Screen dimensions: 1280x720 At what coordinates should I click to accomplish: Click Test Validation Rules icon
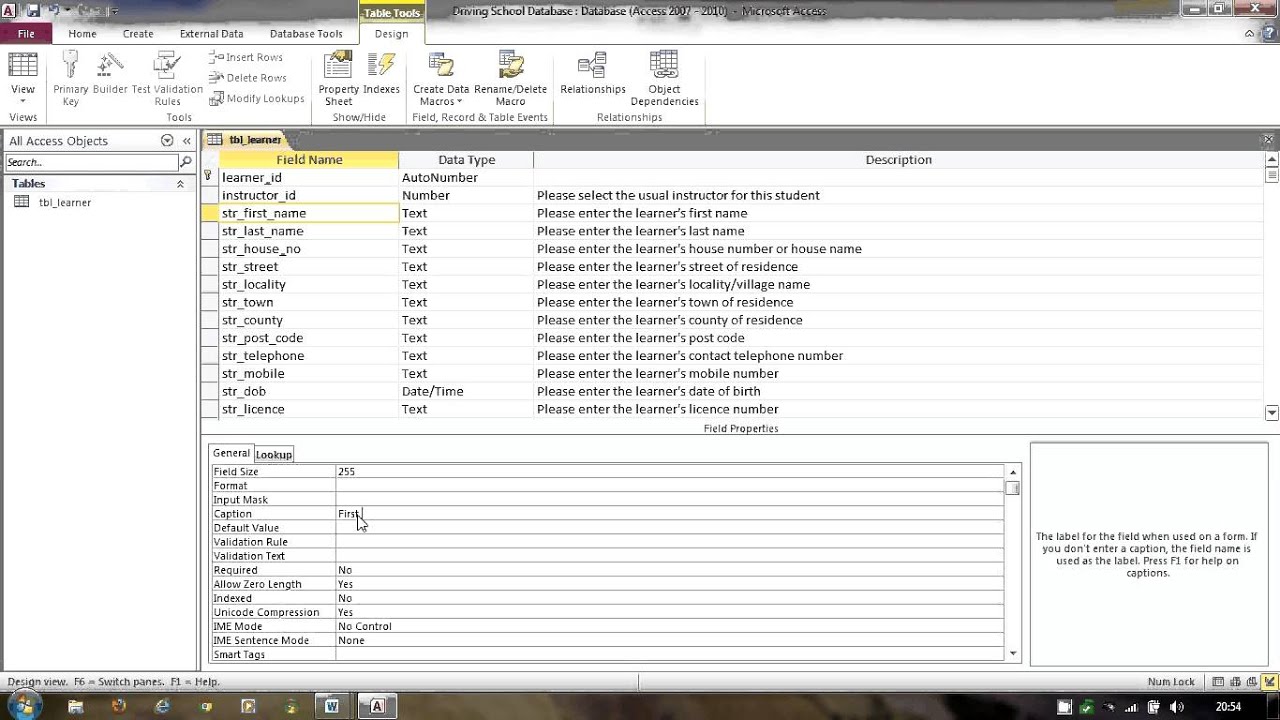[167, 78]
